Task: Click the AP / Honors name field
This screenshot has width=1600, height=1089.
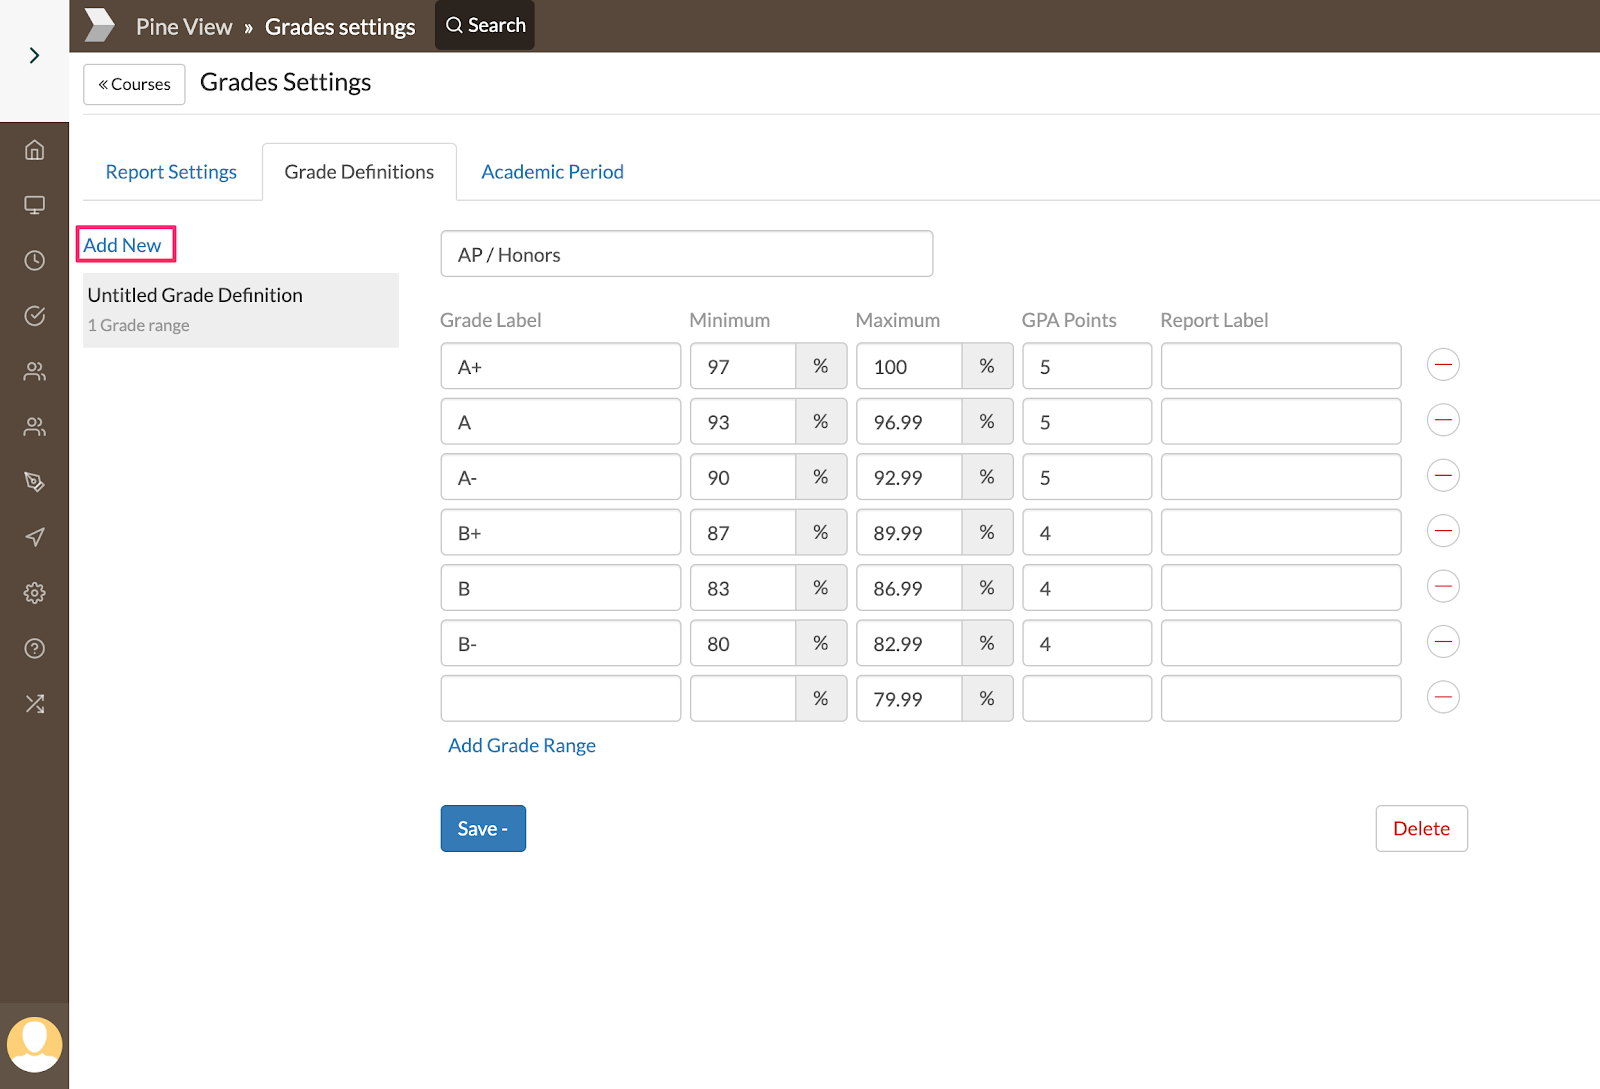Action: (687, 254)
